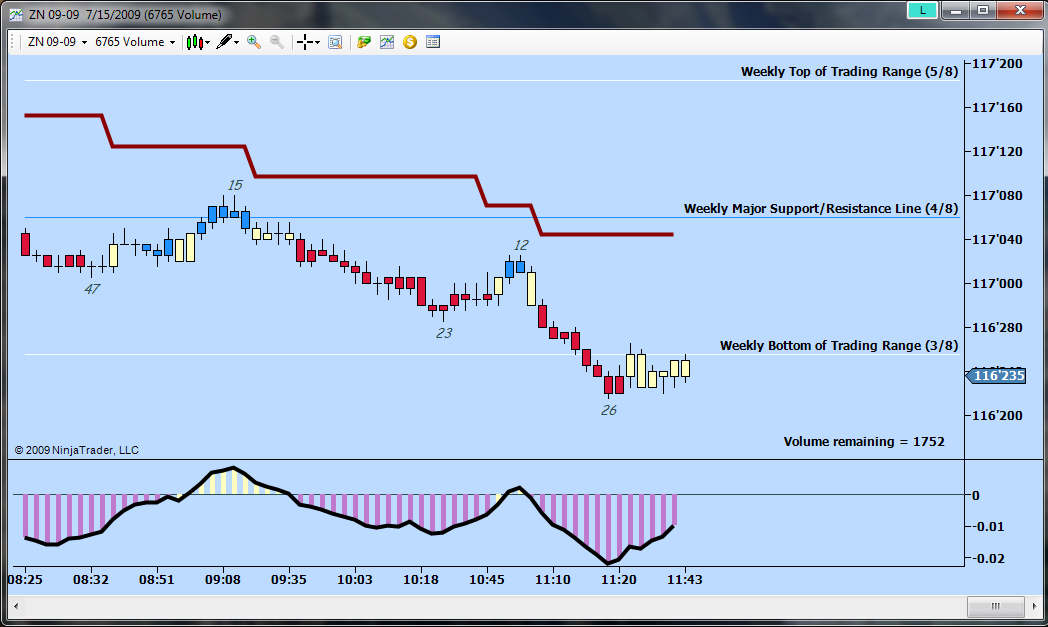
Task: Click the Weekly Bottom of Trading Range label
Action: click(839, 346)
